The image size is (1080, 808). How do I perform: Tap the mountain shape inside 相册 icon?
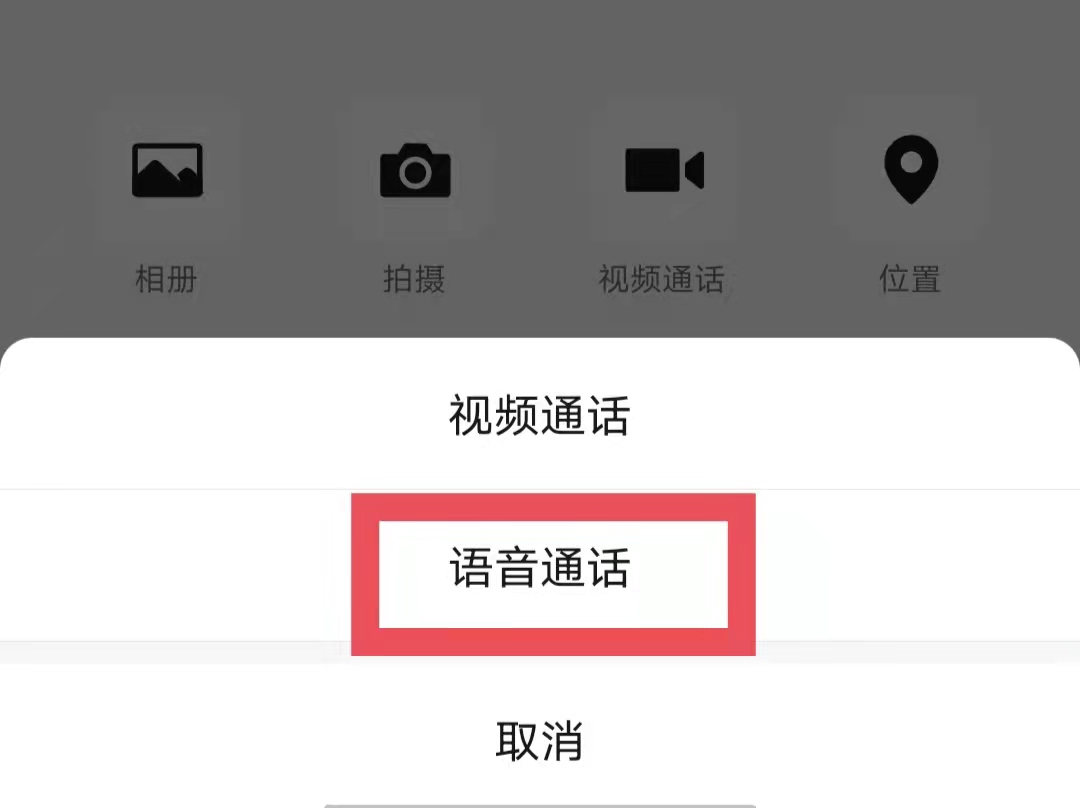[167, 176]
